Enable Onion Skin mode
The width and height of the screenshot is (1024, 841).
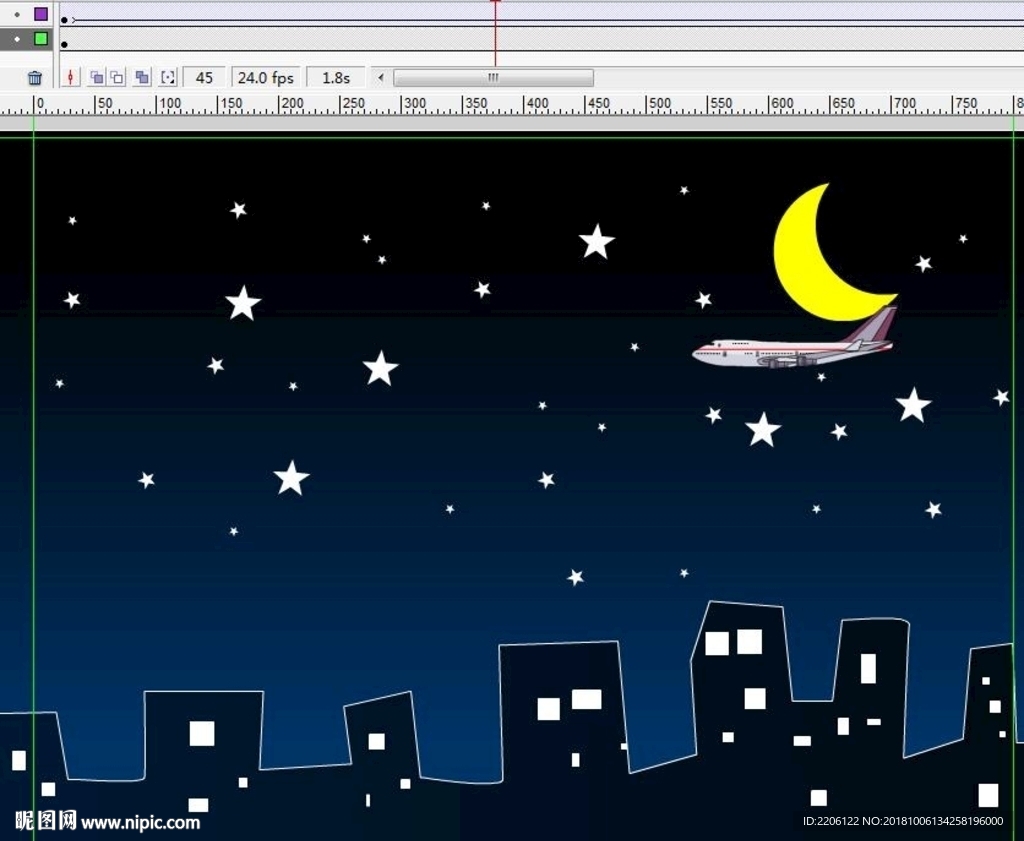click(x=97, y=78)
